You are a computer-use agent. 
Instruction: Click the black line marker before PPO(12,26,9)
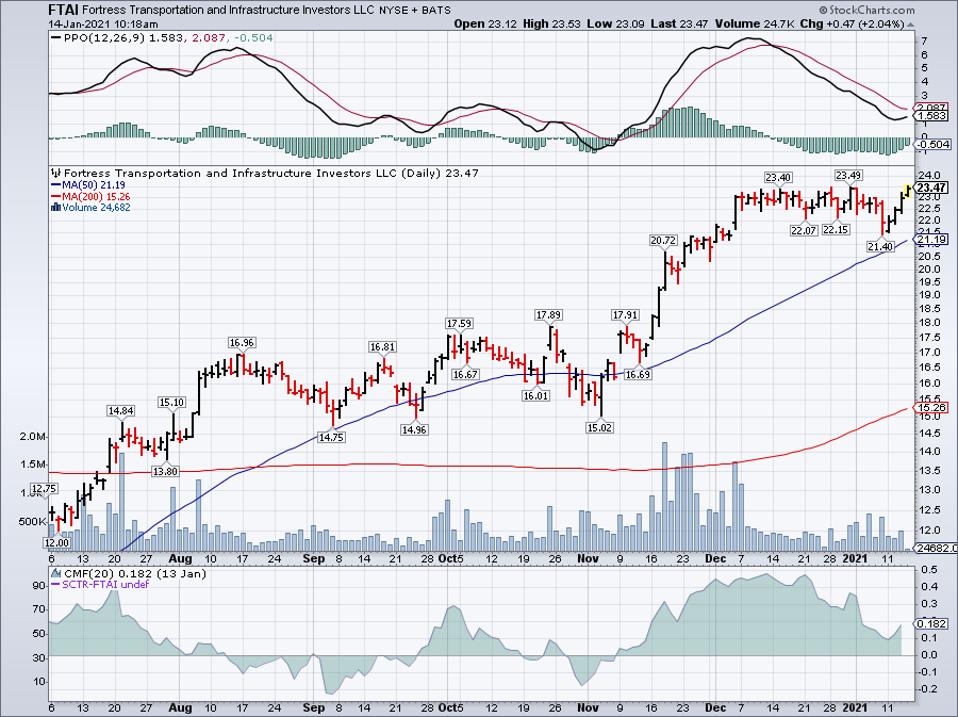click(x=56, y=38)
